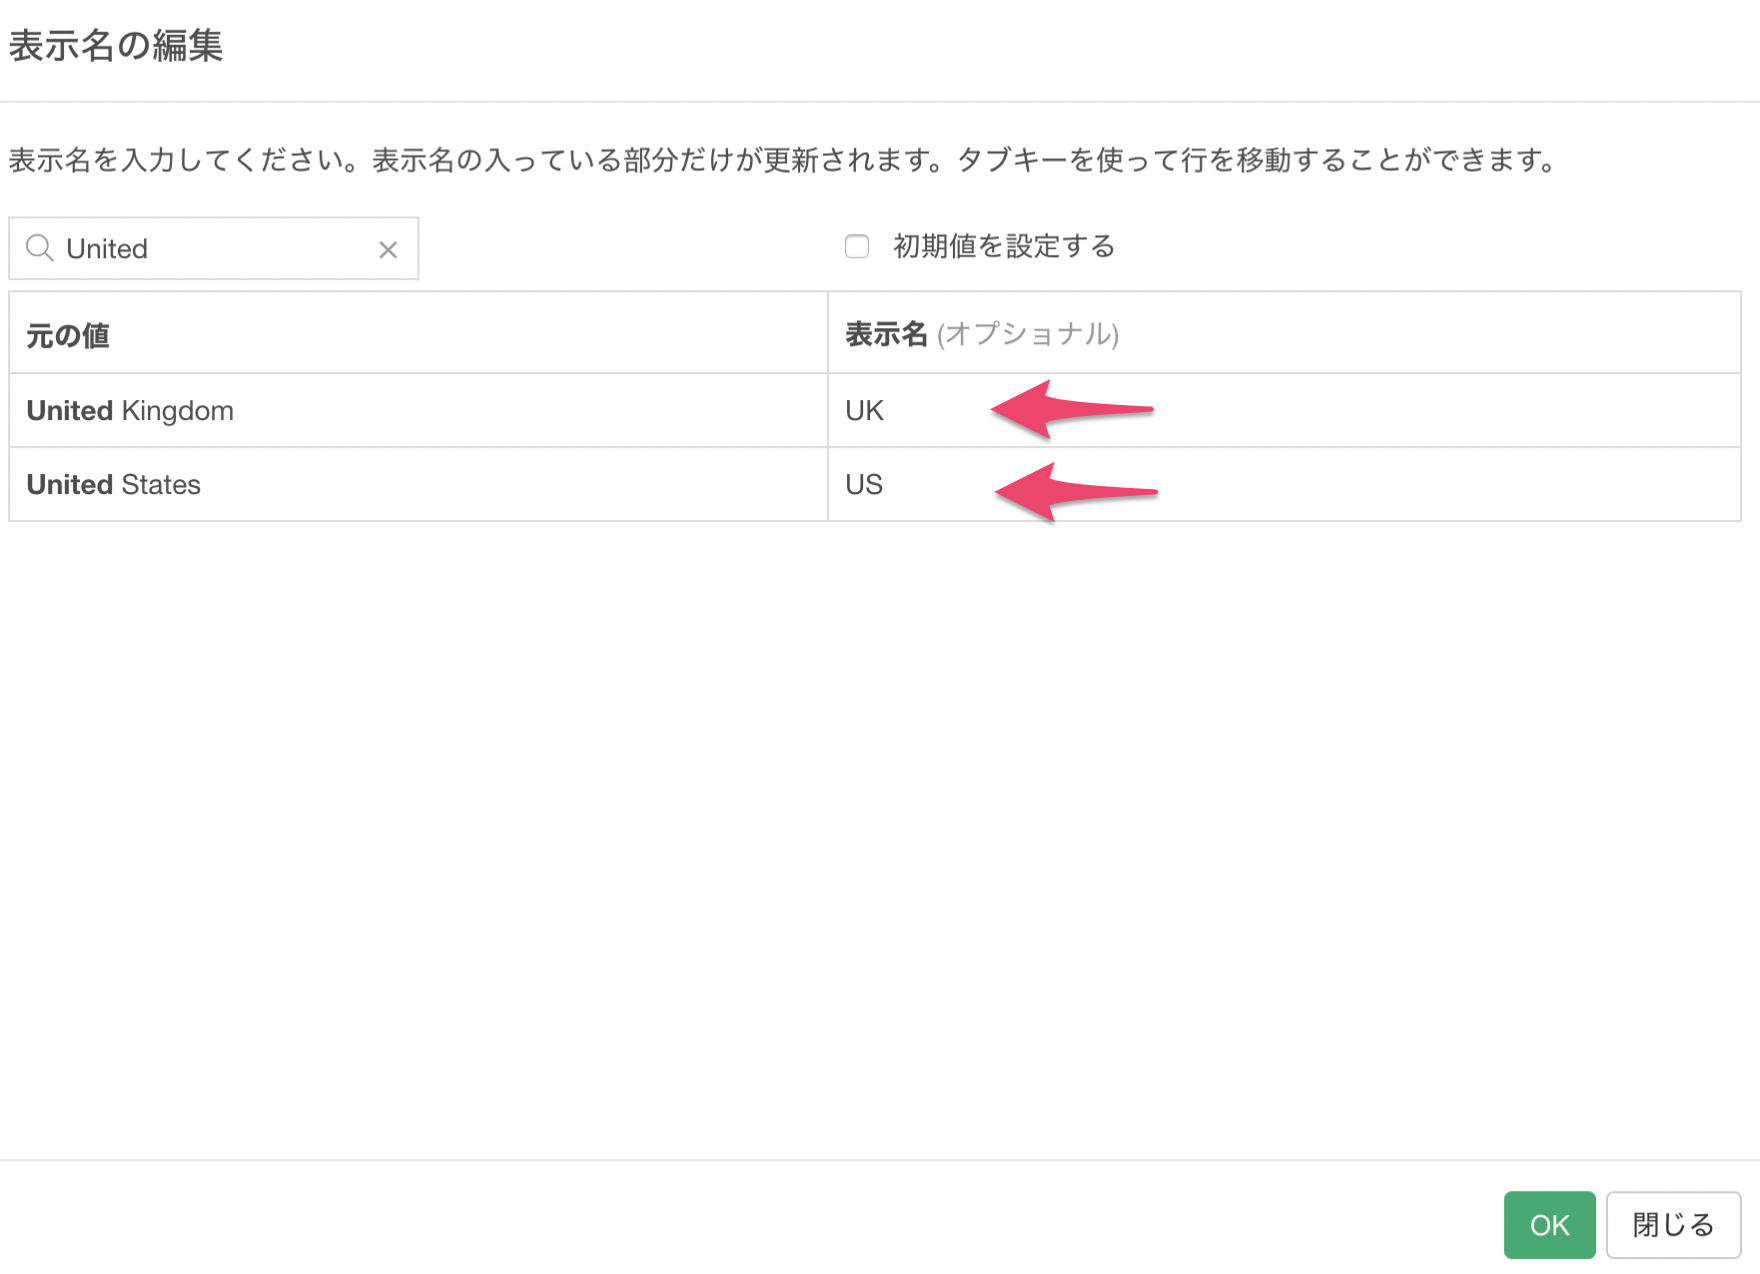
Task: Click the search magnifier icon
Action: click(x=40, y=248)
